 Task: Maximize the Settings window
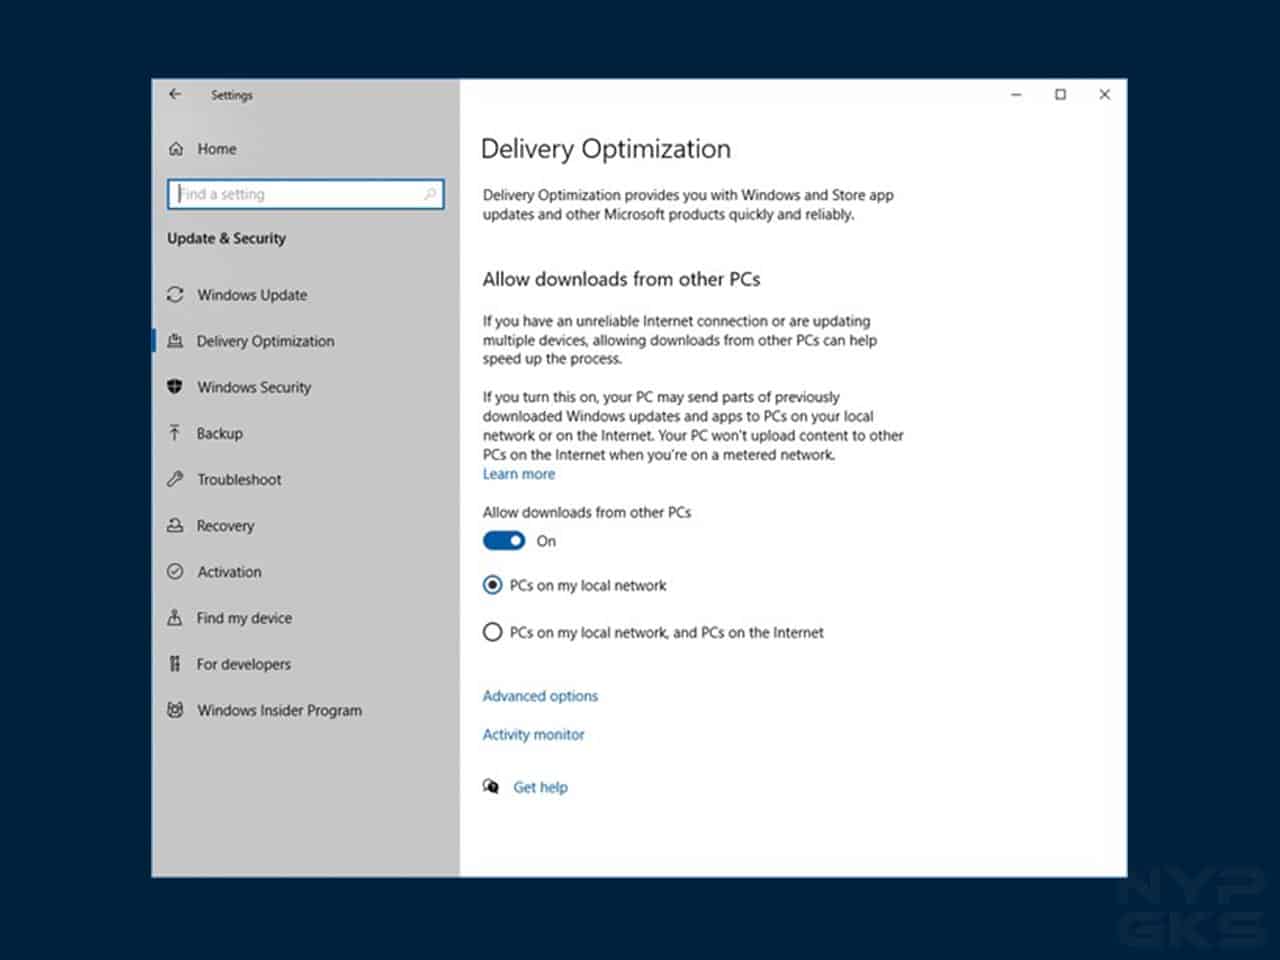pyautogui.click(x=1060, y=94)
